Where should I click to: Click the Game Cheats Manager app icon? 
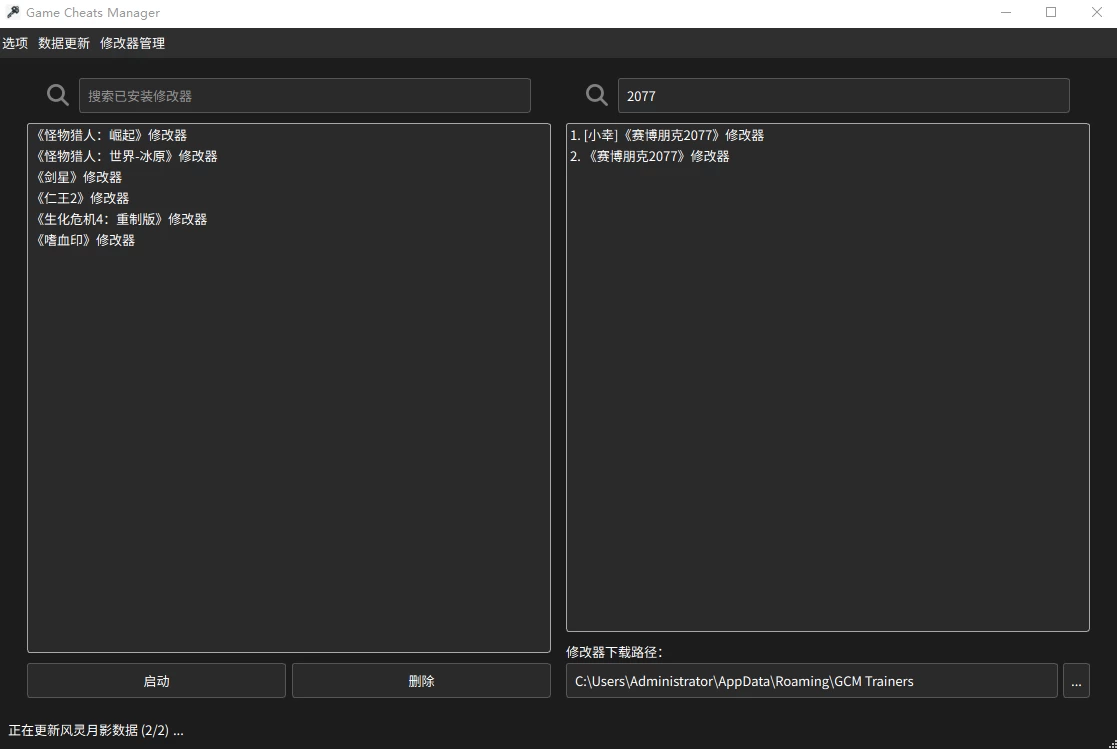[13, 12]
